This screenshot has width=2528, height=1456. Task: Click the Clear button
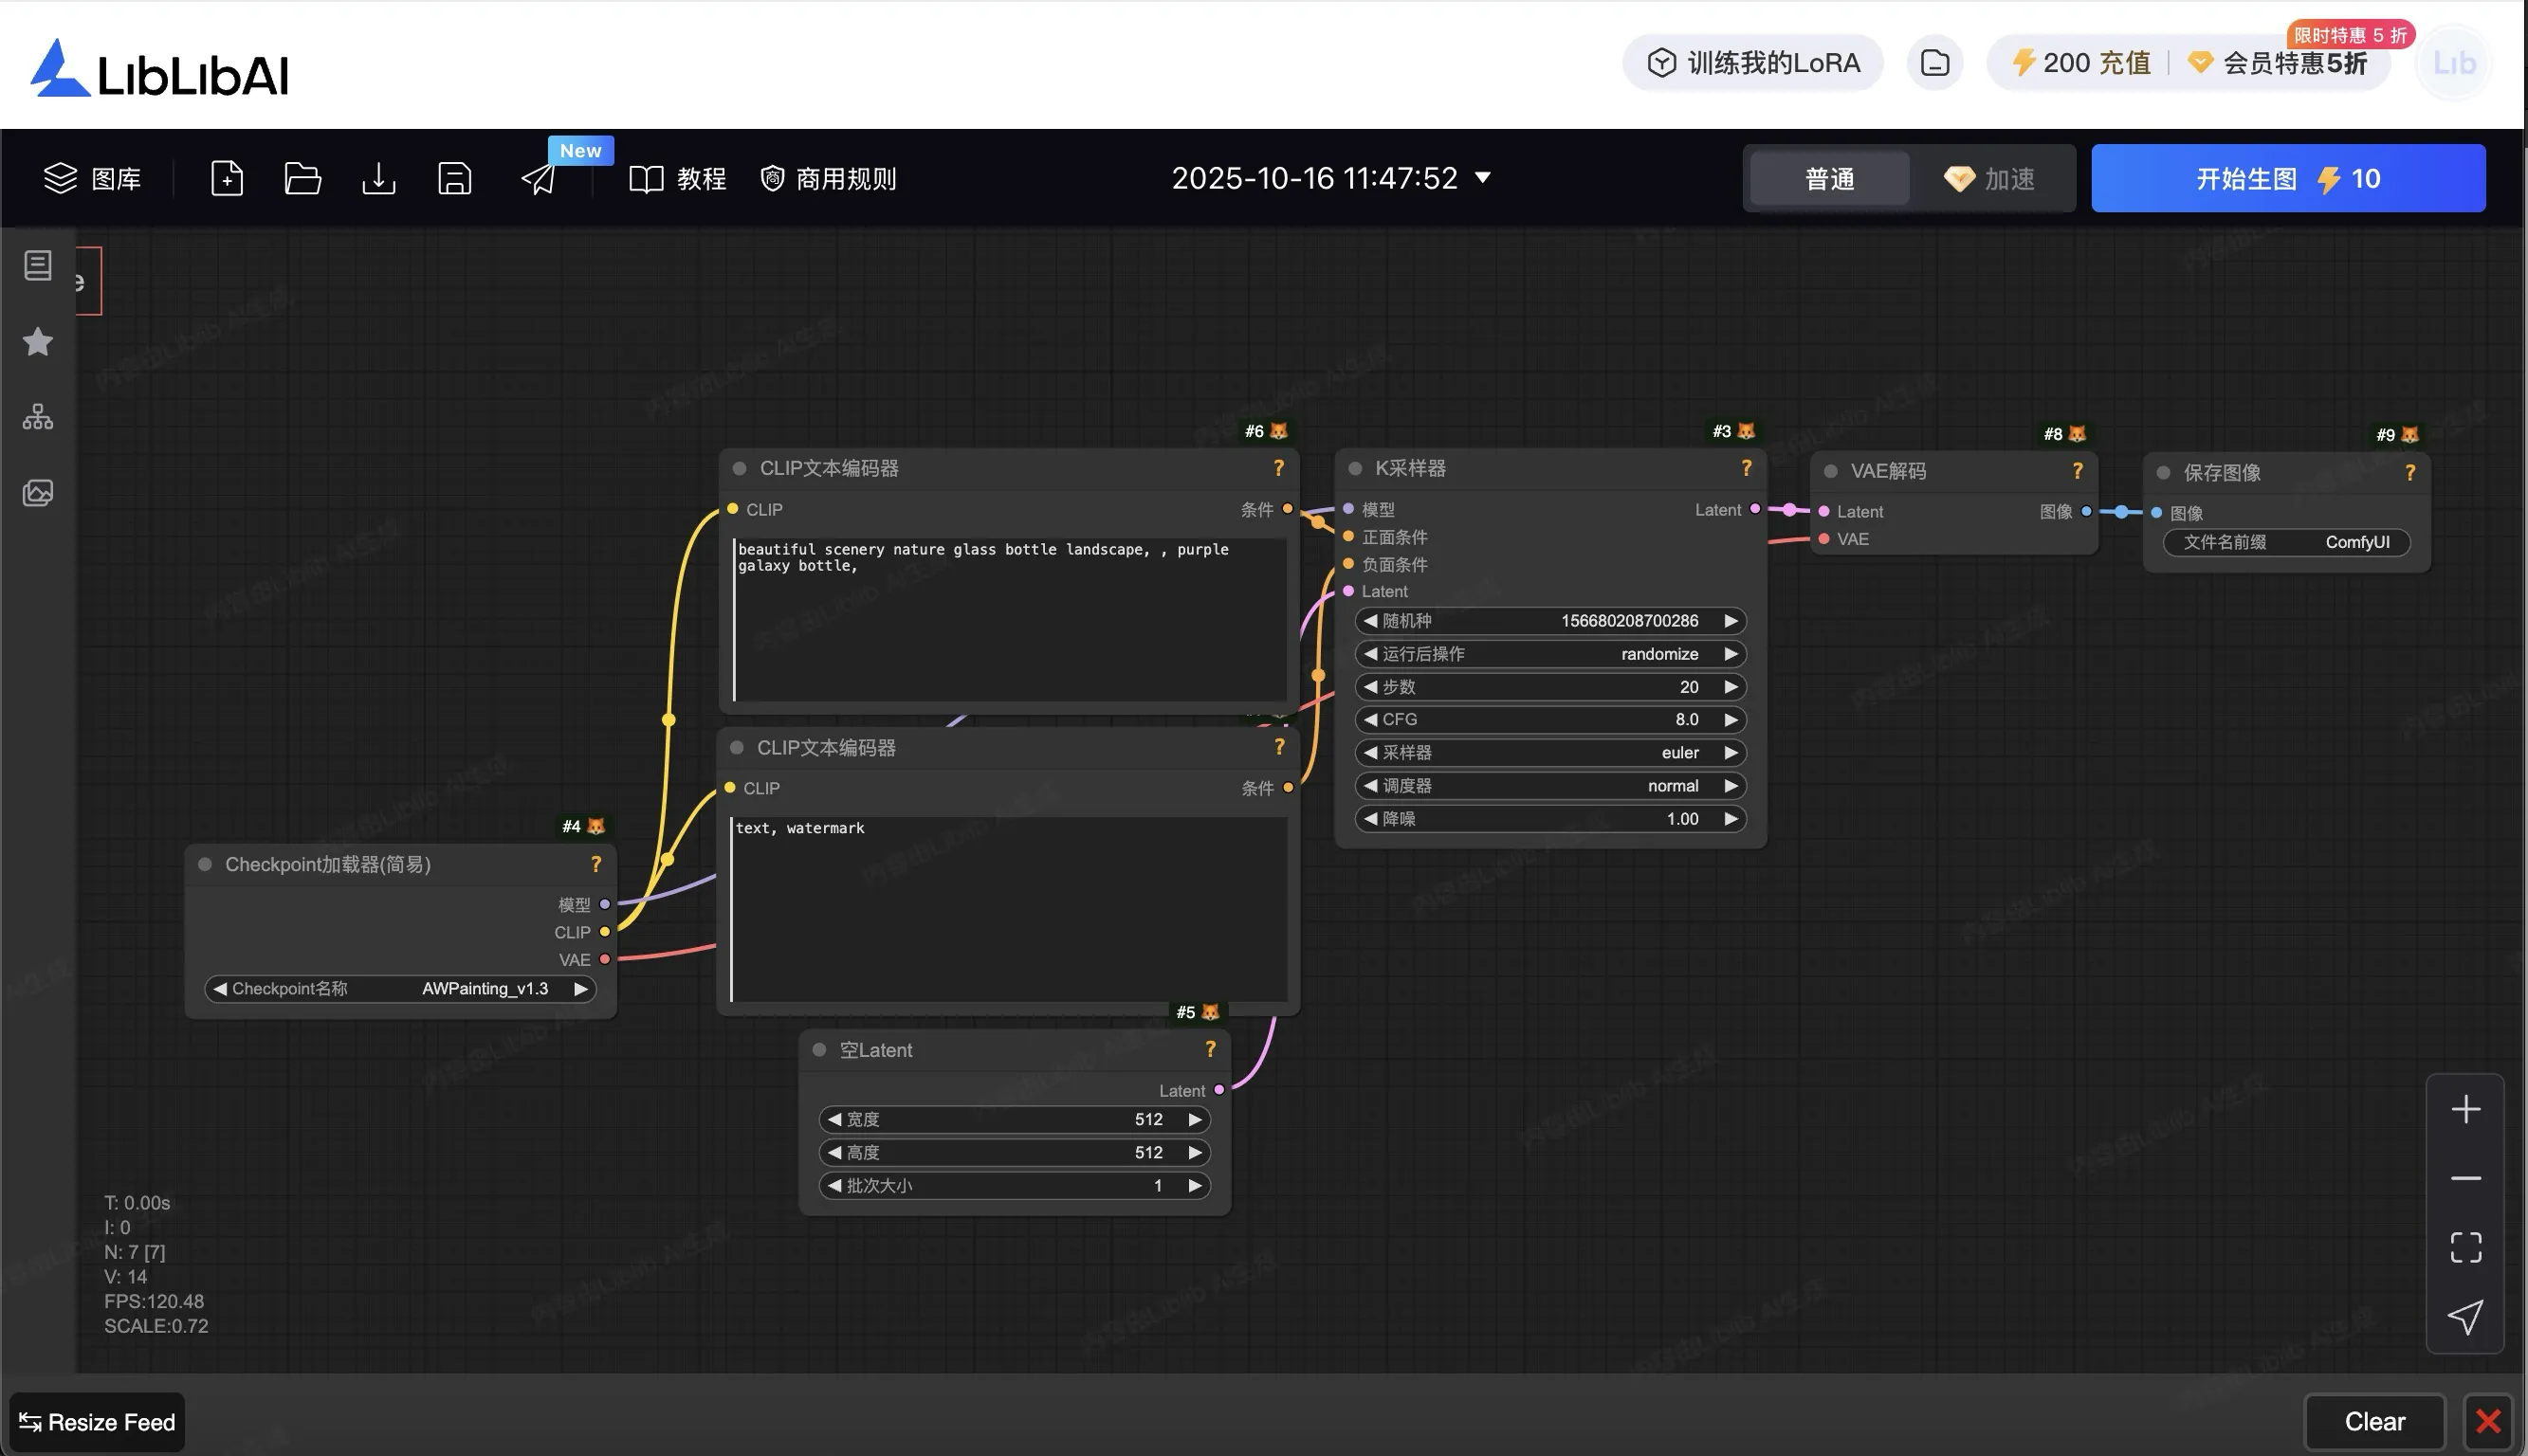tap(2374, 1421)
